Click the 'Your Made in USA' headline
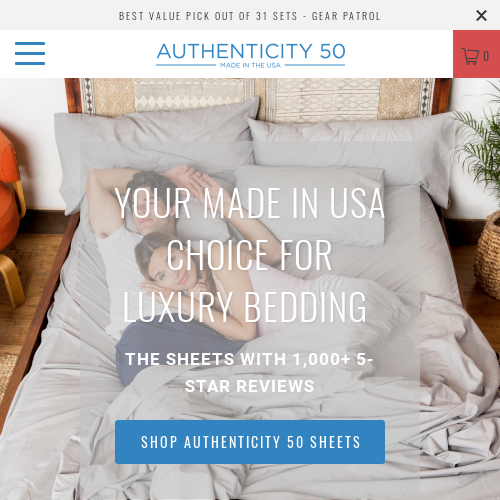The image size is (500, 500). pos(250,203)
